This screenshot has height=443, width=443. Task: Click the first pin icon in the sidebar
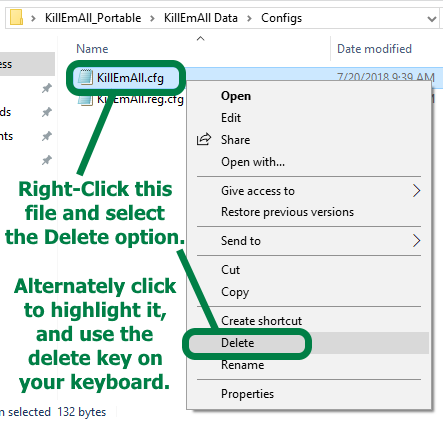(x=47, y=88)
